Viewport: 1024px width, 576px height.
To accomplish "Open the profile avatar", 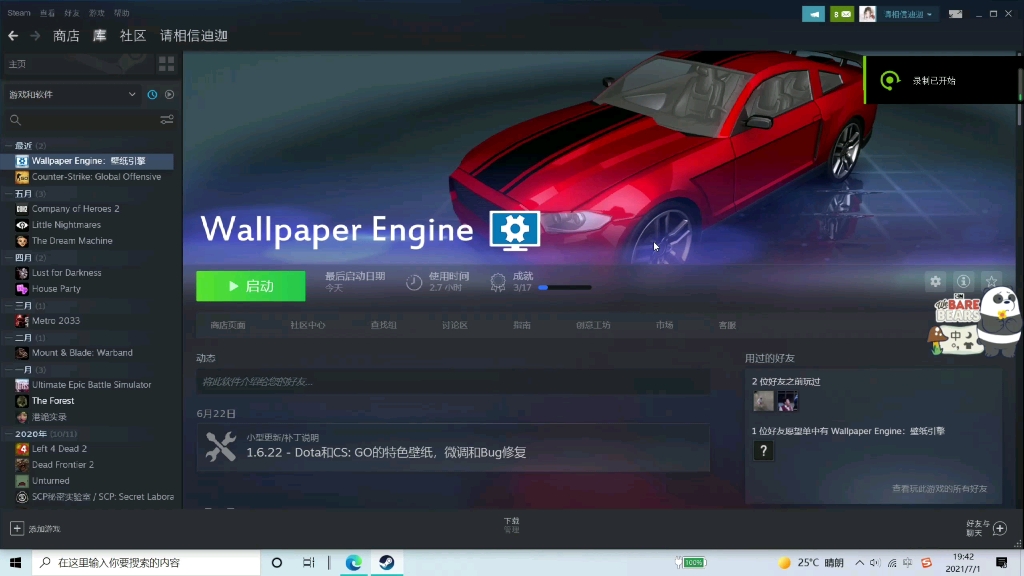I will coord(867,14).
